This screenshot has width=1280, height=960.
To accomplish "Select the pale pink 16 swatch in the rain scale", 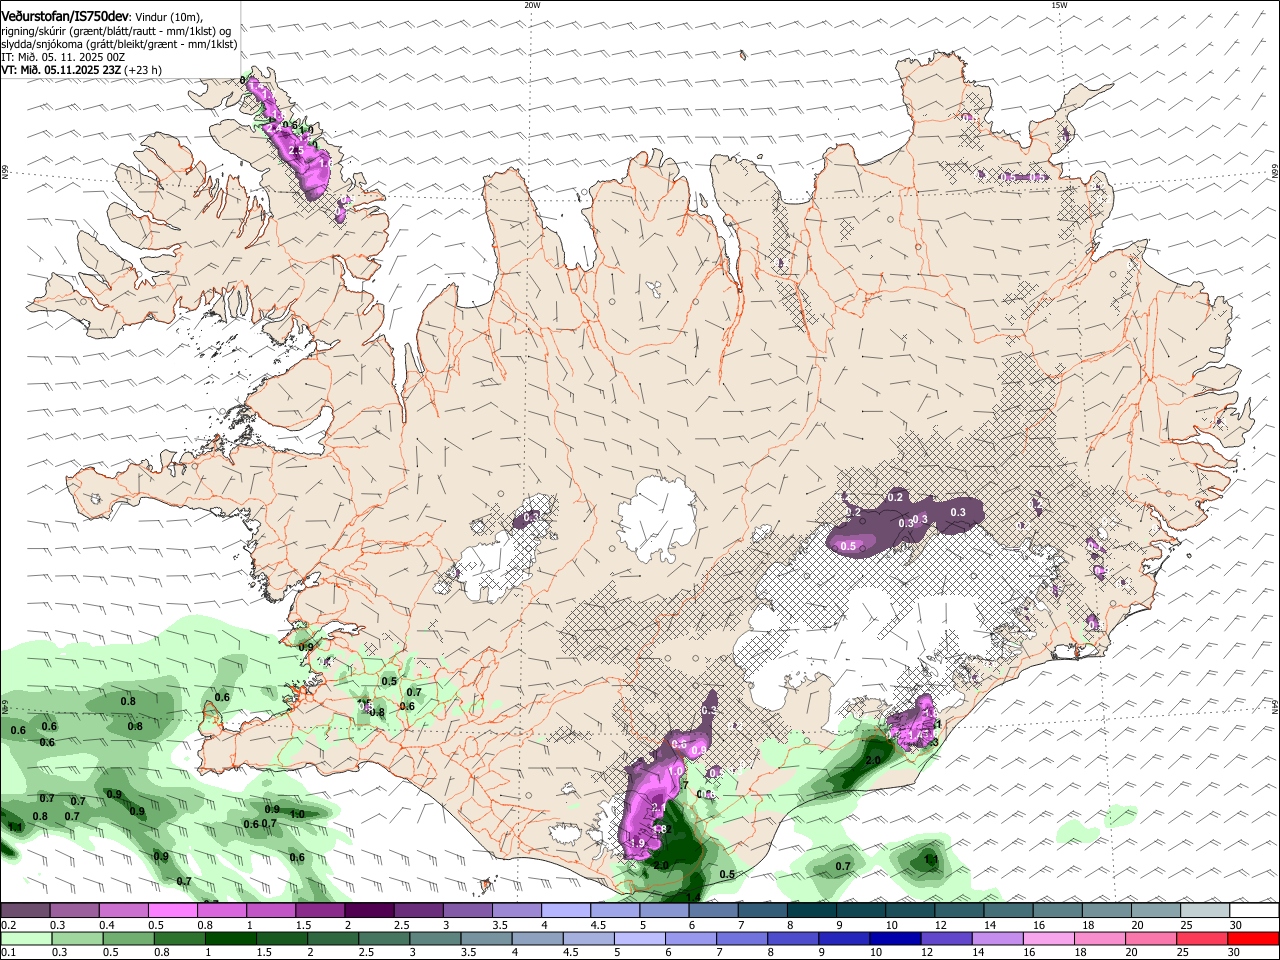I will pyautogui.click(x=1051, y=939).
